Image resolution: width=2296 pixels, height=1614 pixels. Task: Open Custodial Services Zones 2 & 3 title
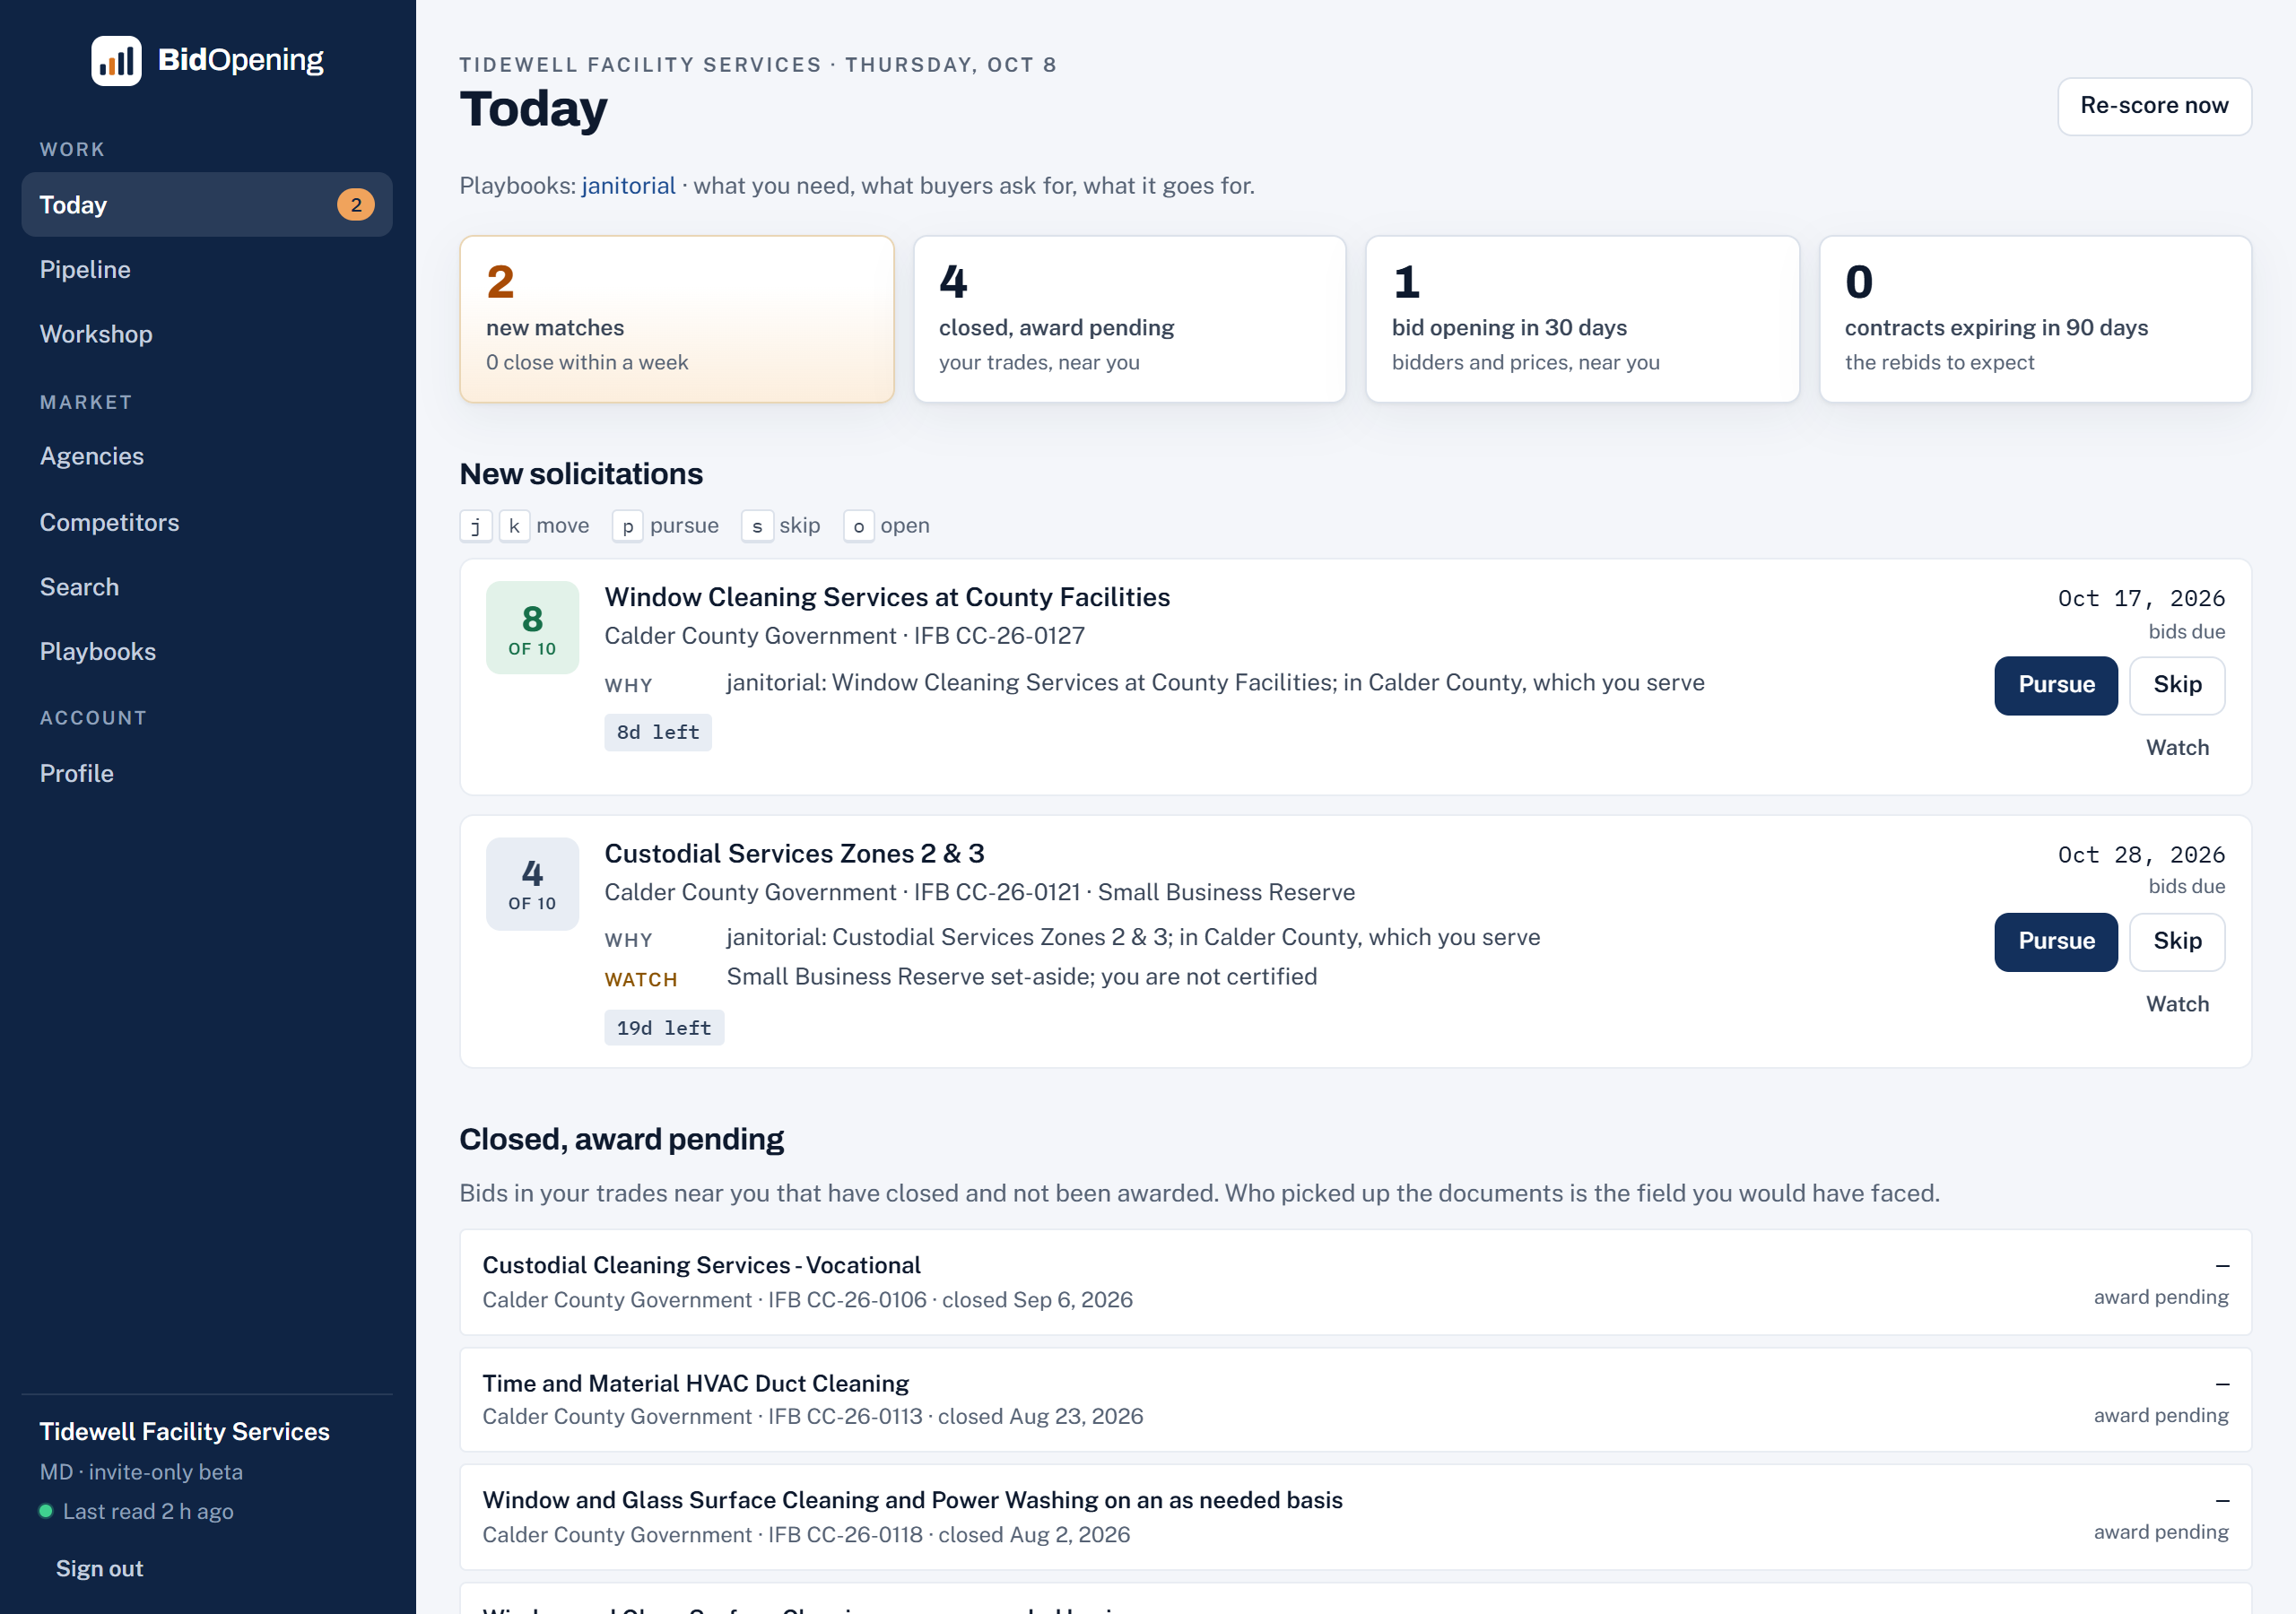point(794,853)
